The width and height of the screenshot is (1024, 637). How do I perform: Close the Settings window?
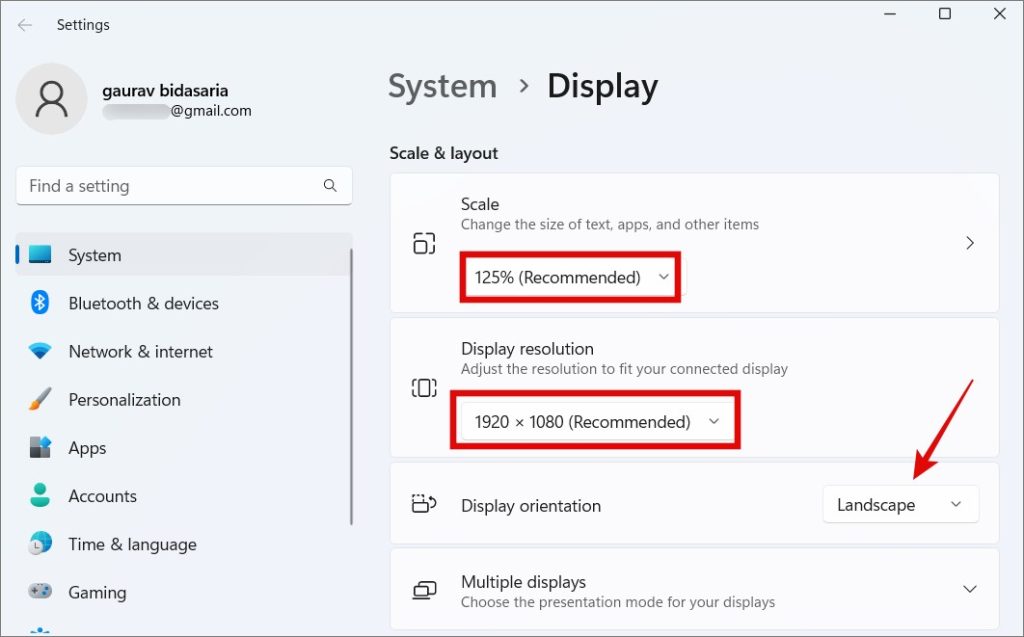999,14
